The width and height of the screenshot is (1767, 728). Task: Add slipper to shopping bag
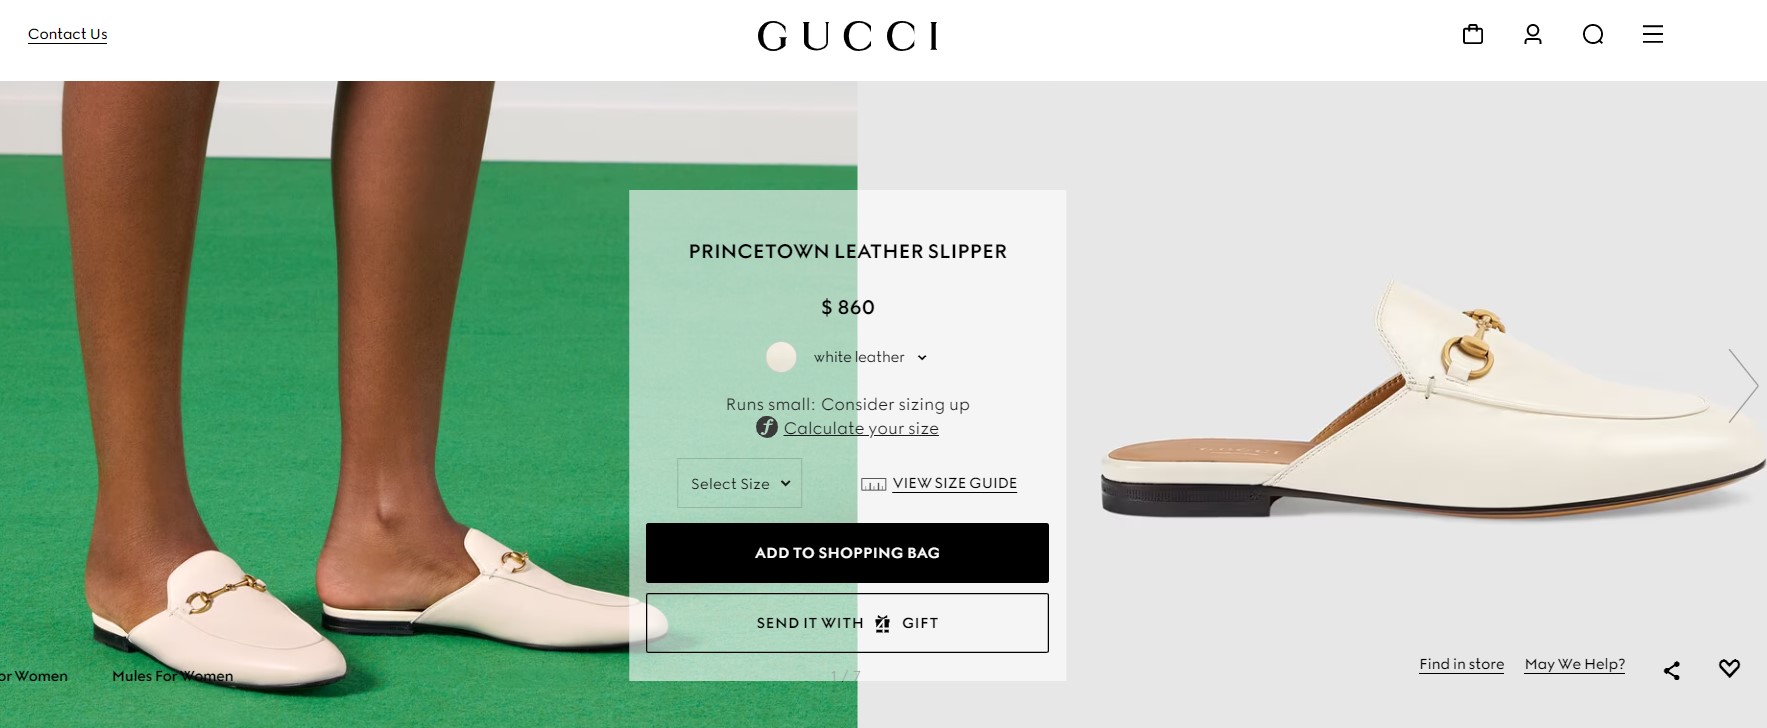point(847,553)
